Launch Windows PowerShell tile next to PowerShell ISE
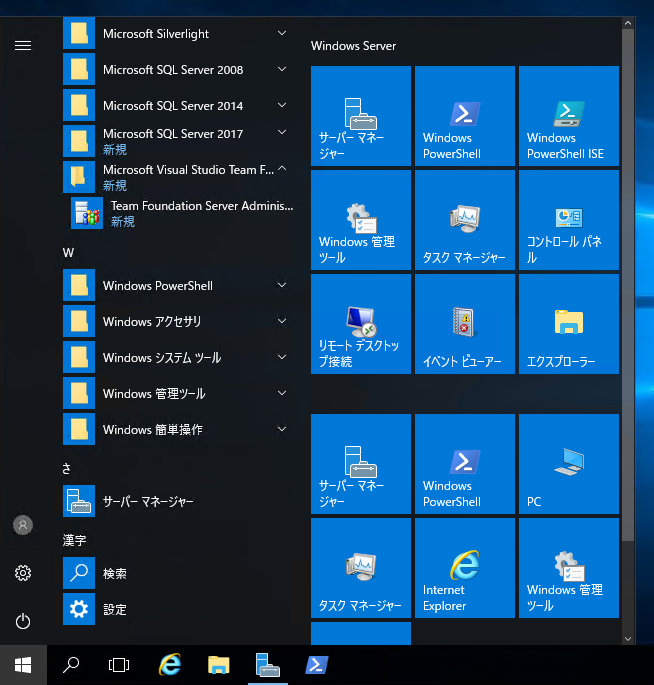 point(465,116)
